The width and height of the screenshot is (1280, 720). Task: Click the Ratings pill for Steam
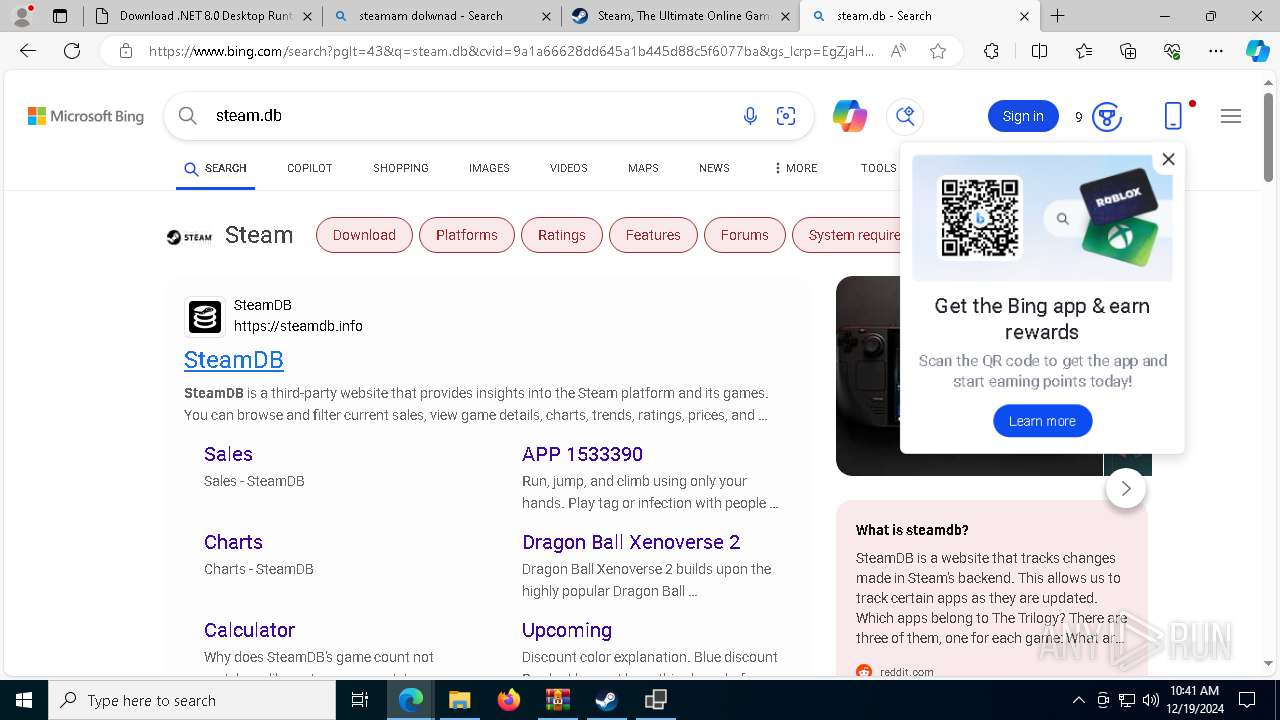pos(562,235)
